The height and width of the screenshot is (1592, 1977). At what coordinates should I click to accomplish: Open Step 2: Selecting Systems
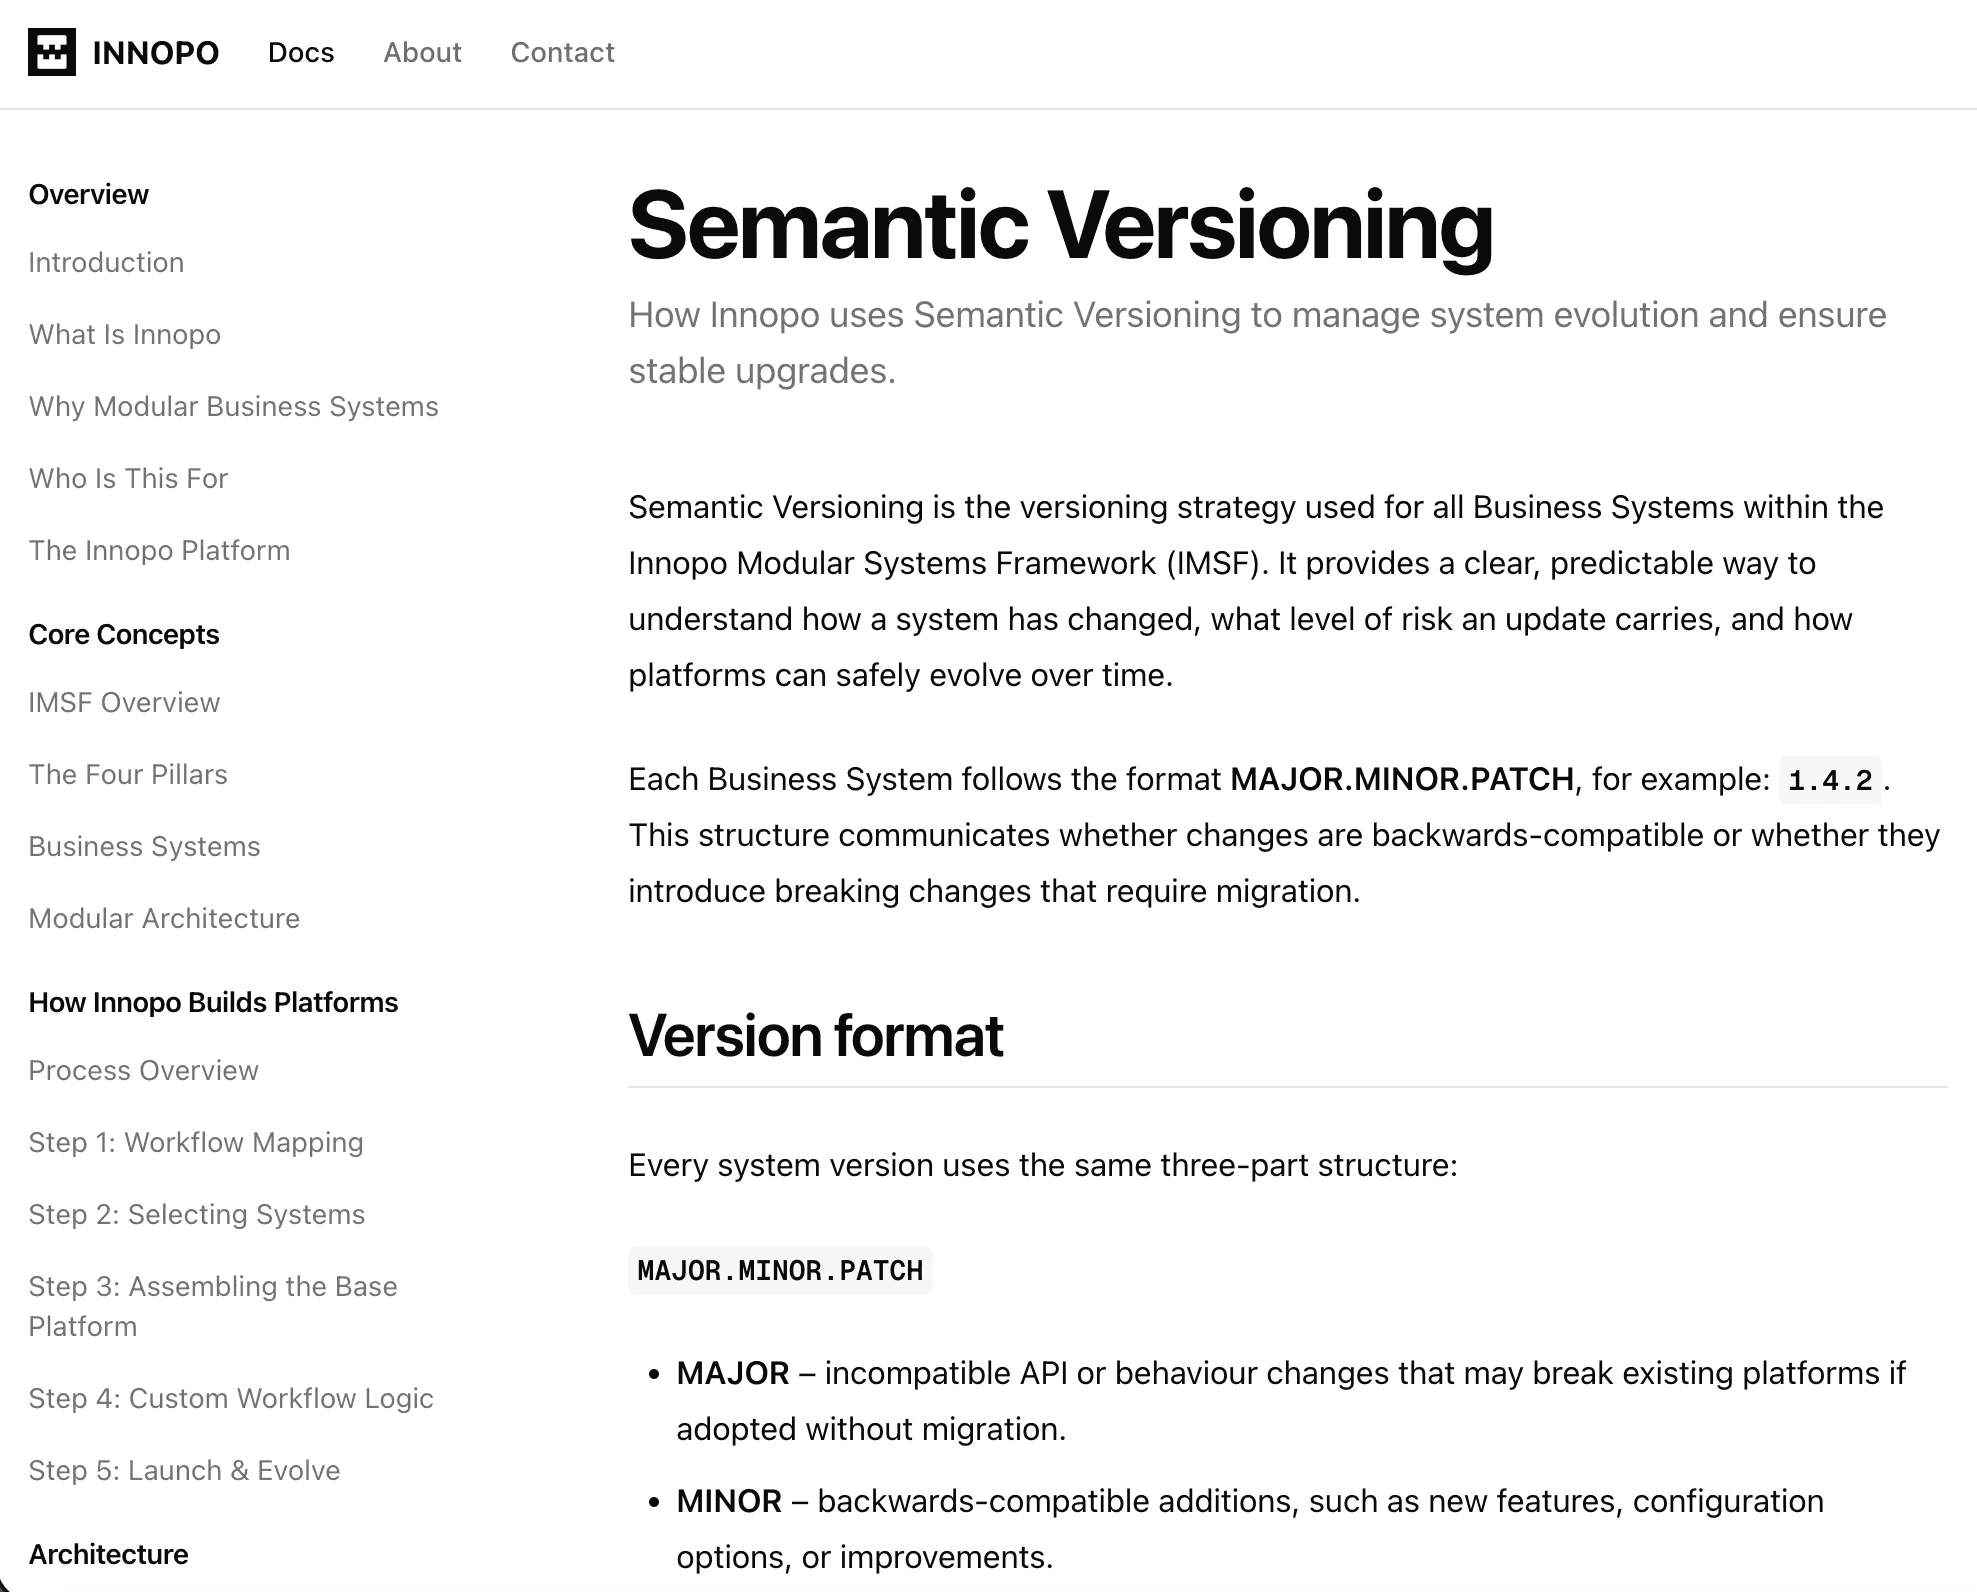pyautogui.click(x=197, y=1214)
